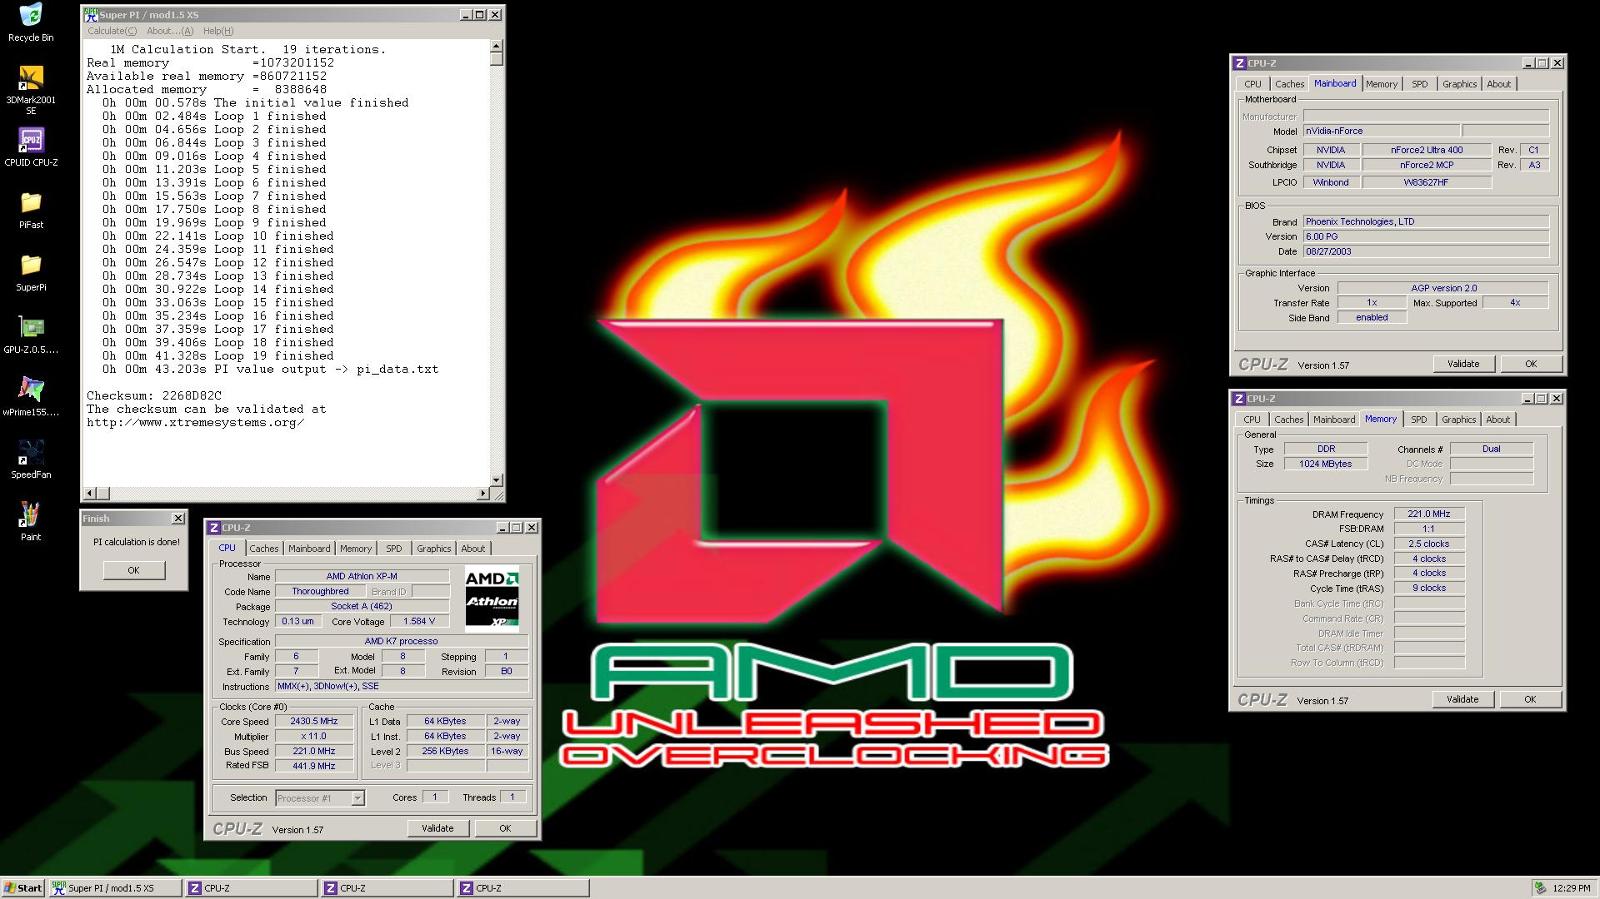The image size is (1600, 899).
Task: Select Graphics tab in Memory CPU-Z window
Action: point(1459,419)
